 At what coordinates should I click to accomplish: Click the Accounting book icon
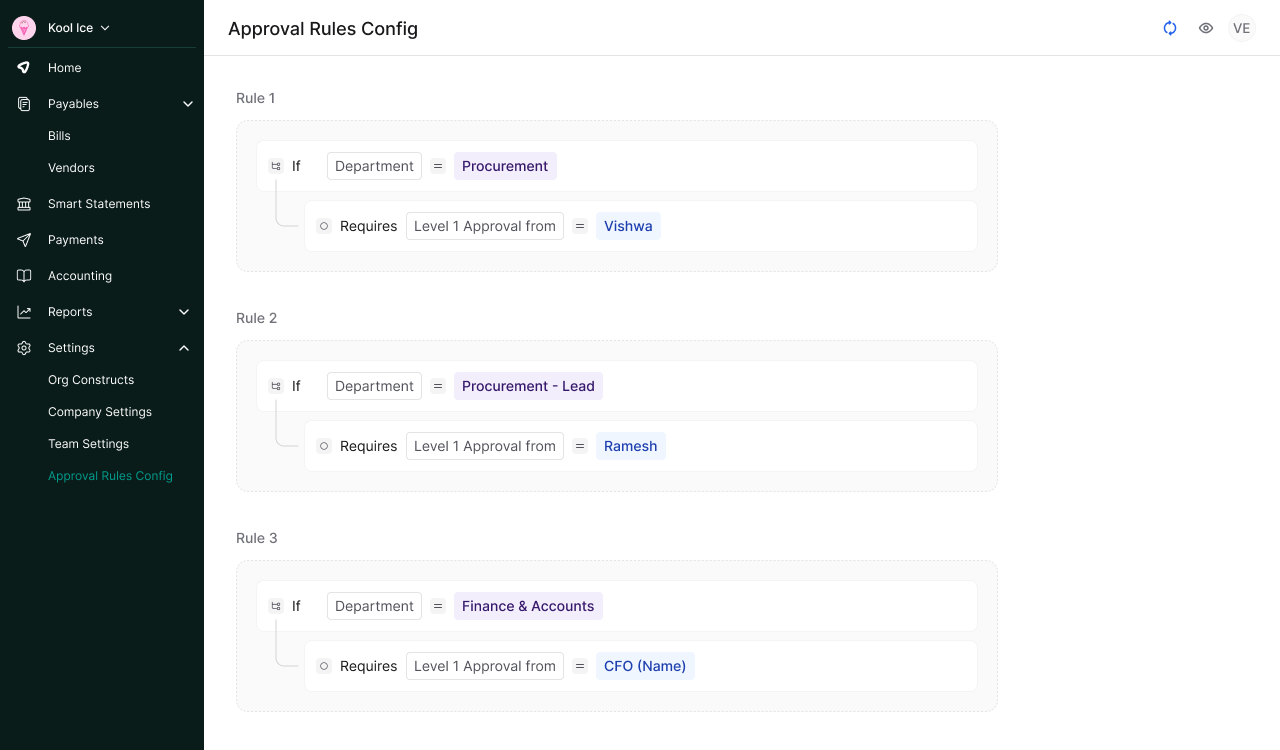coord(23,275)
